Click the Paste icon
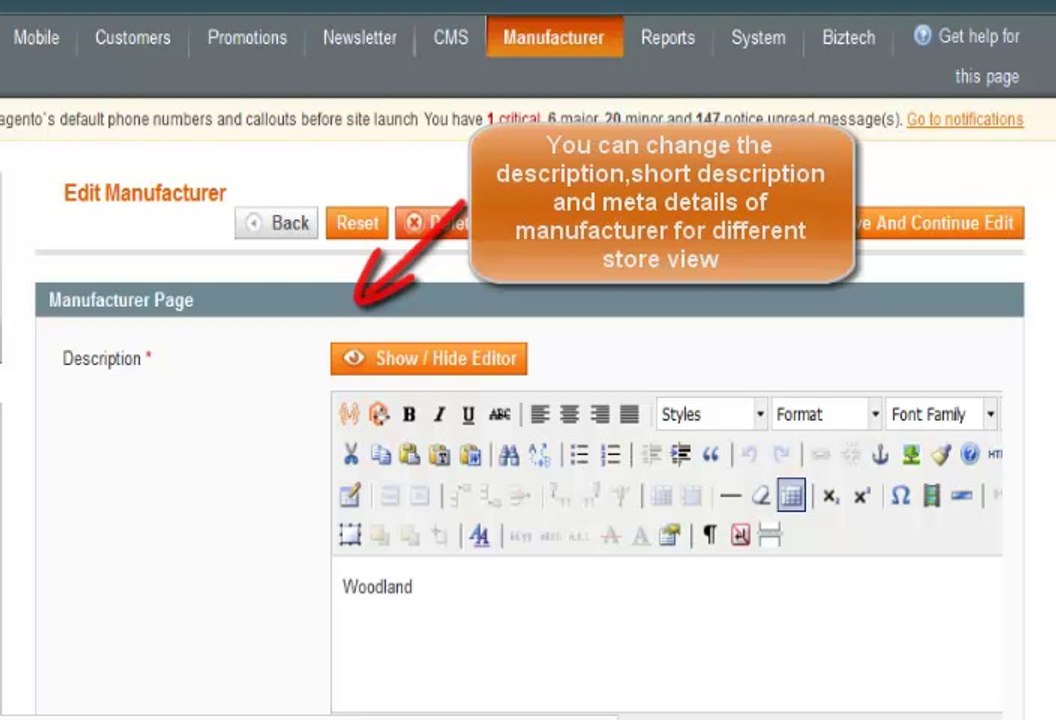 tap(409, 455)
